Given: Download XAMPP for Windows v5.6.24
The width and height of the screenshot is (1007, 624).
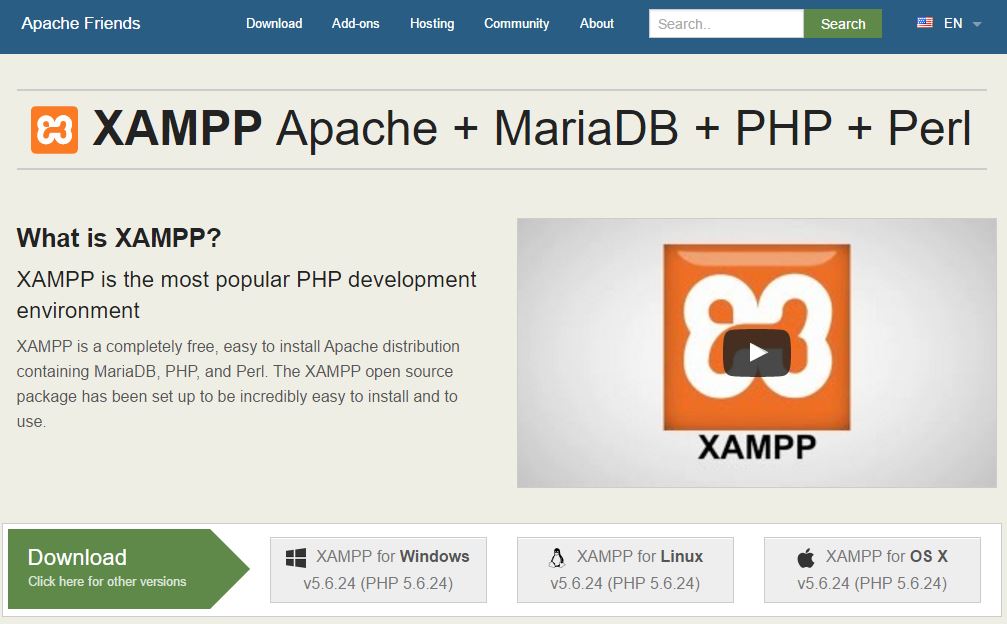Looking at the screenshot, I should tap(379, 568).
